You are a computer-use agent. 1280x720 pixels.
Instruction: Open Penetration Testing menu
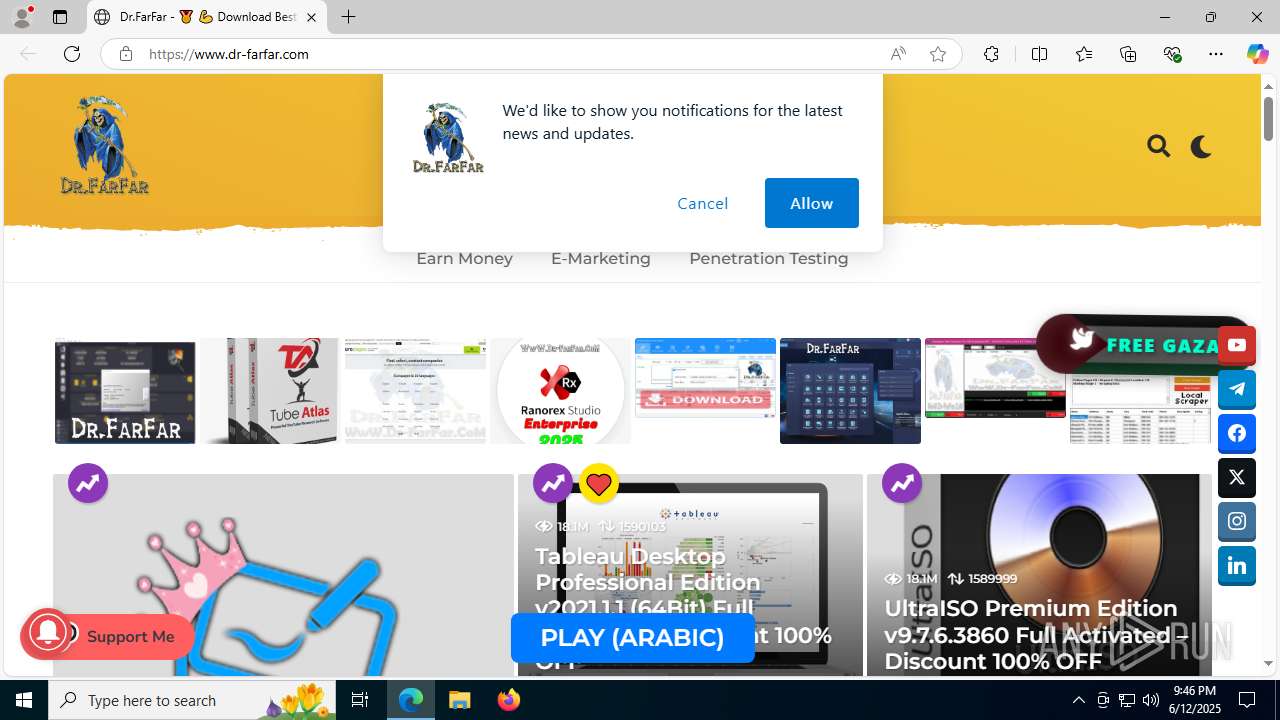point(768,258)
